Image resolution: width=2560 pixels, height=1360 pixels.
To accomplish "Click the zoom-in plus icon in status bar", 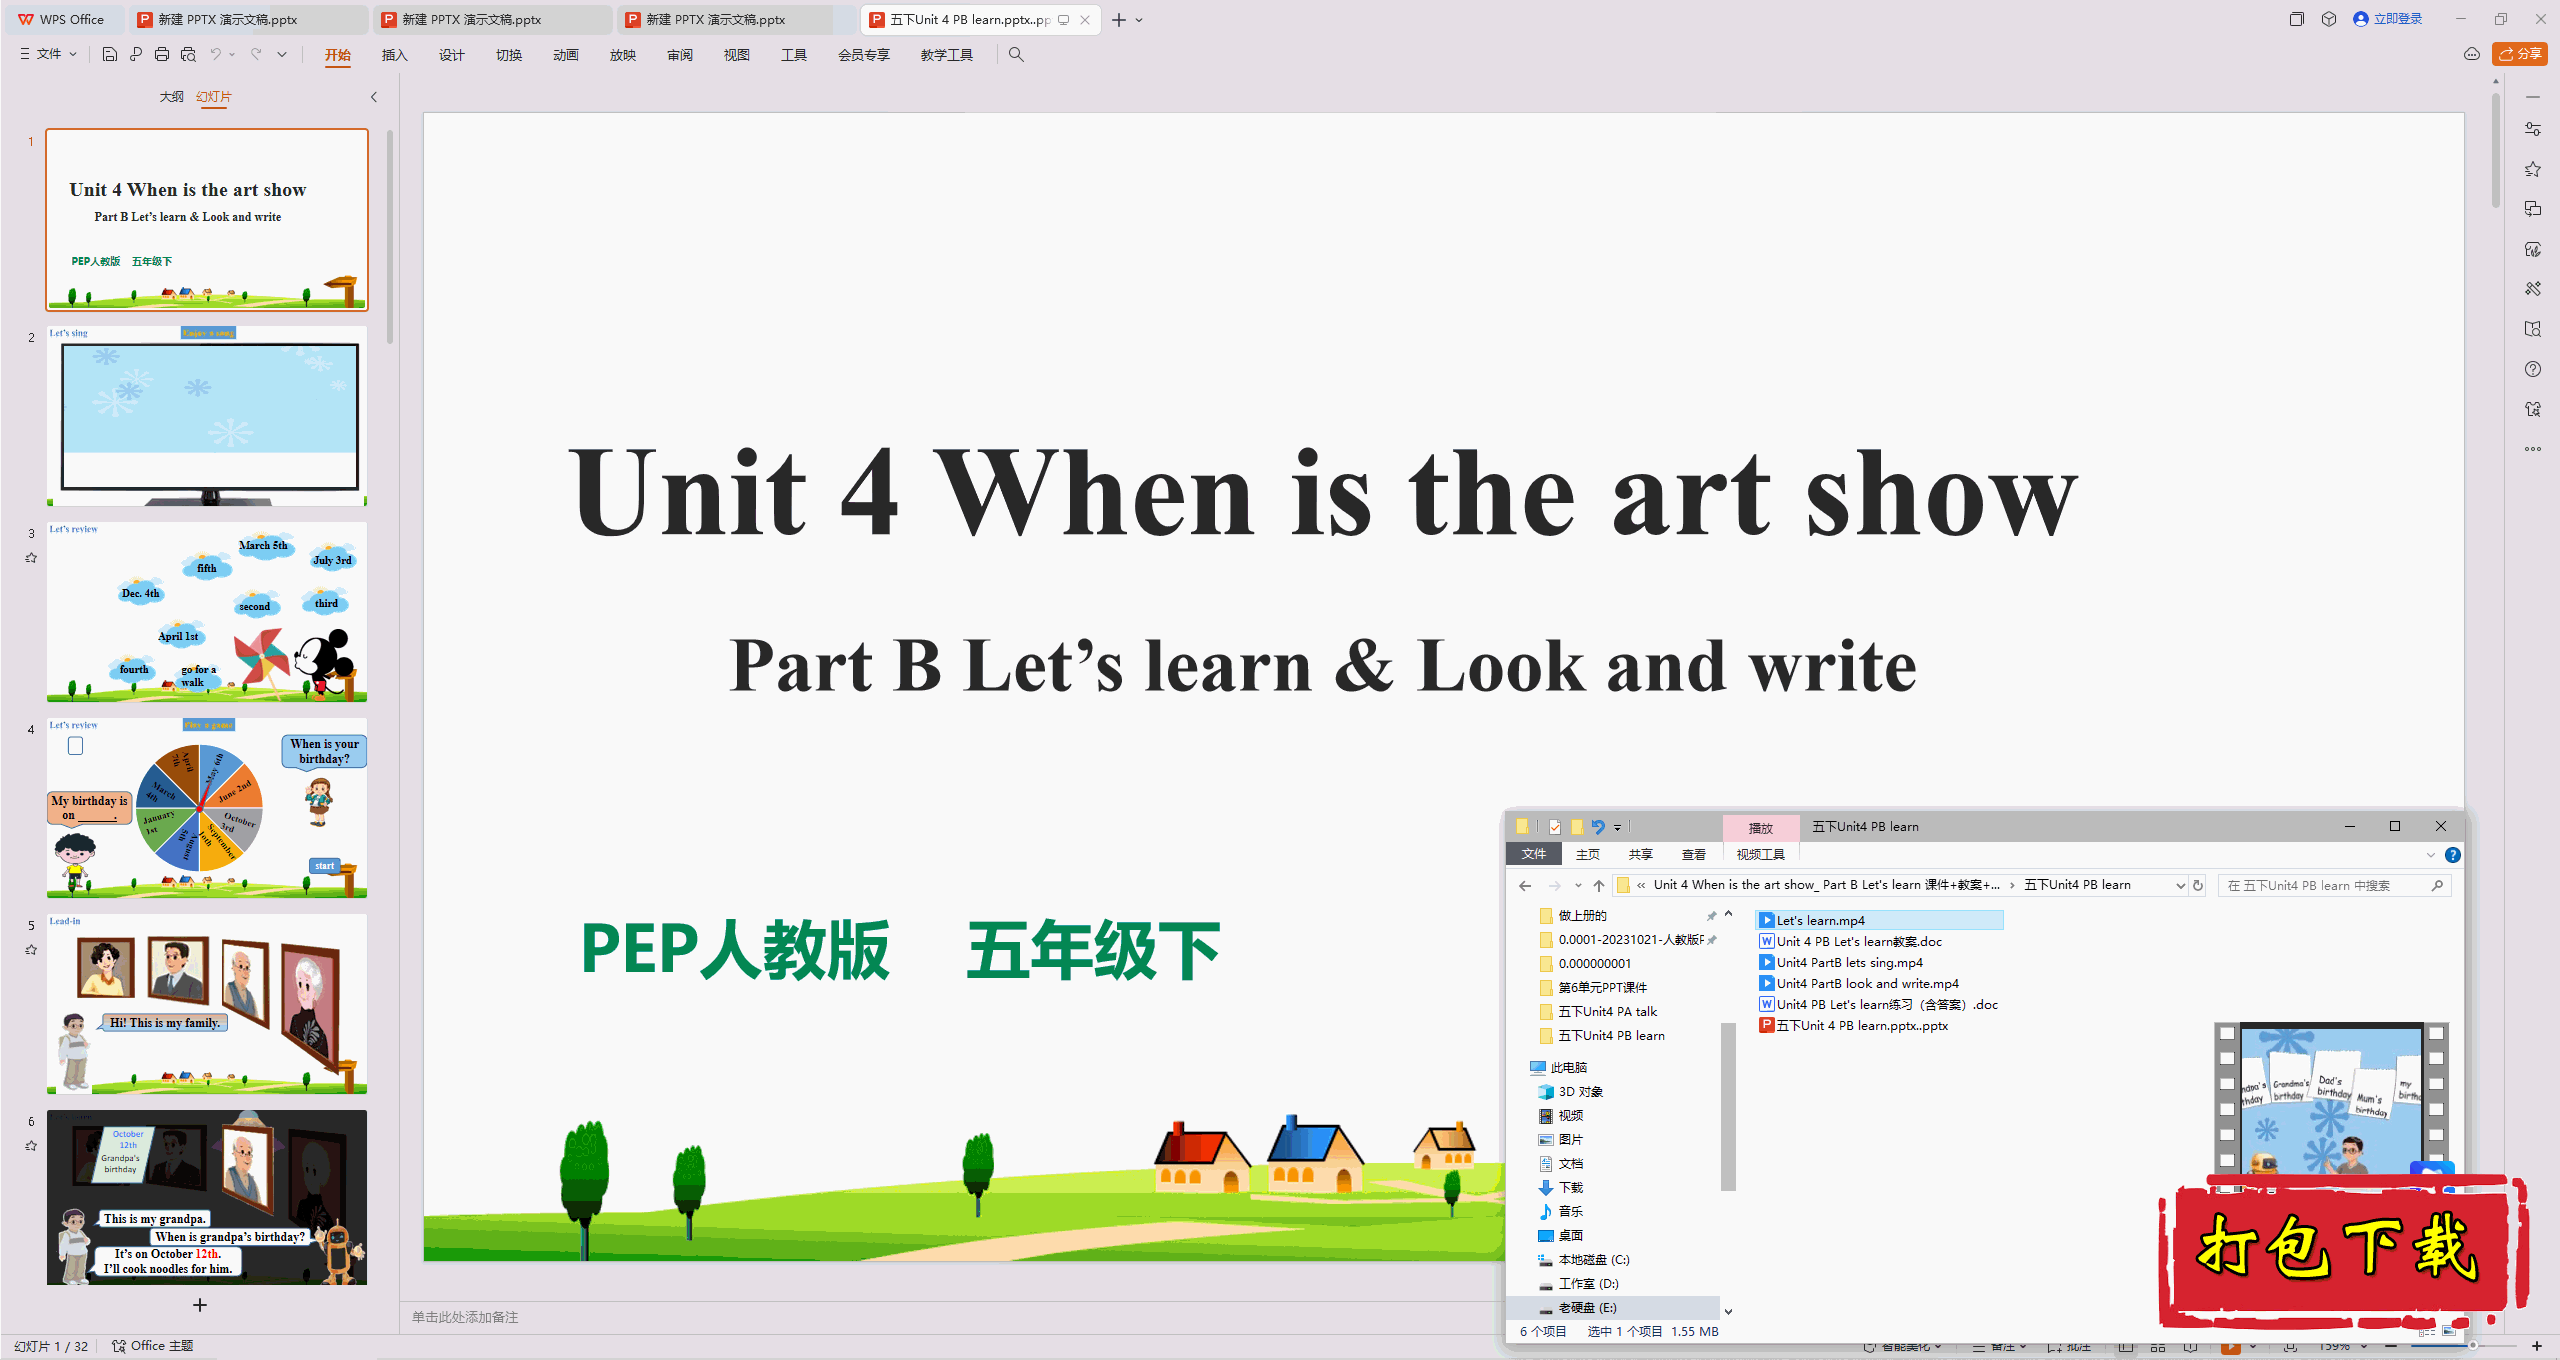I will tap(2538, 1346).
